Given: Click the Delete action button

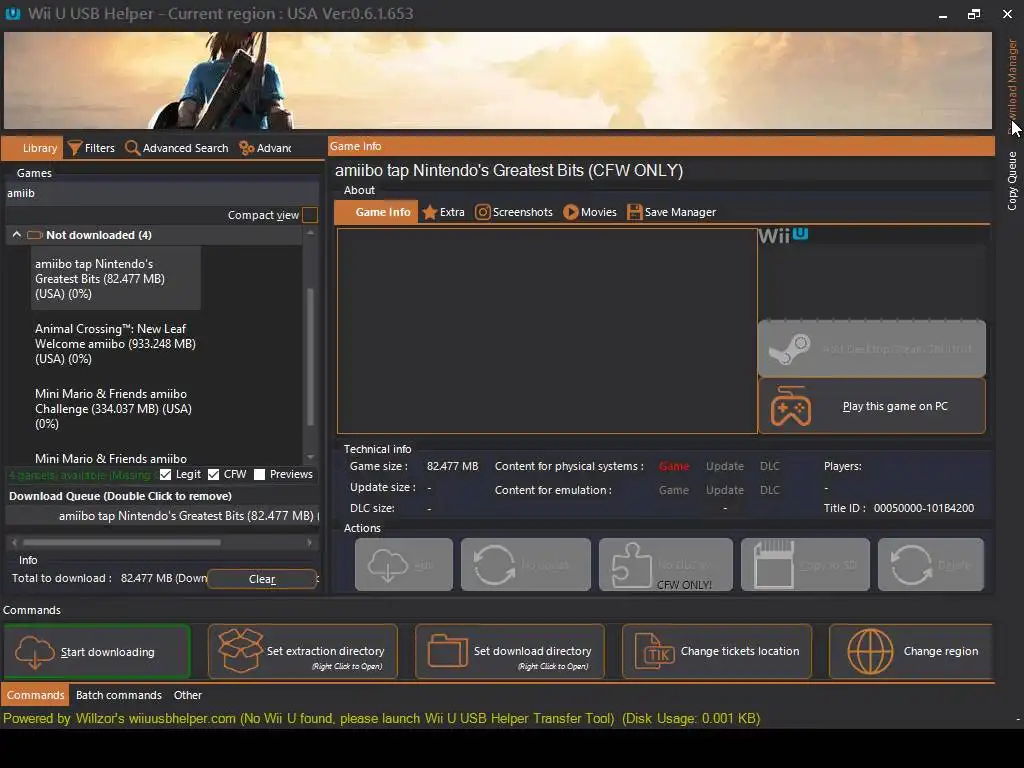Looking at the screenshot, I should [931, 565].
